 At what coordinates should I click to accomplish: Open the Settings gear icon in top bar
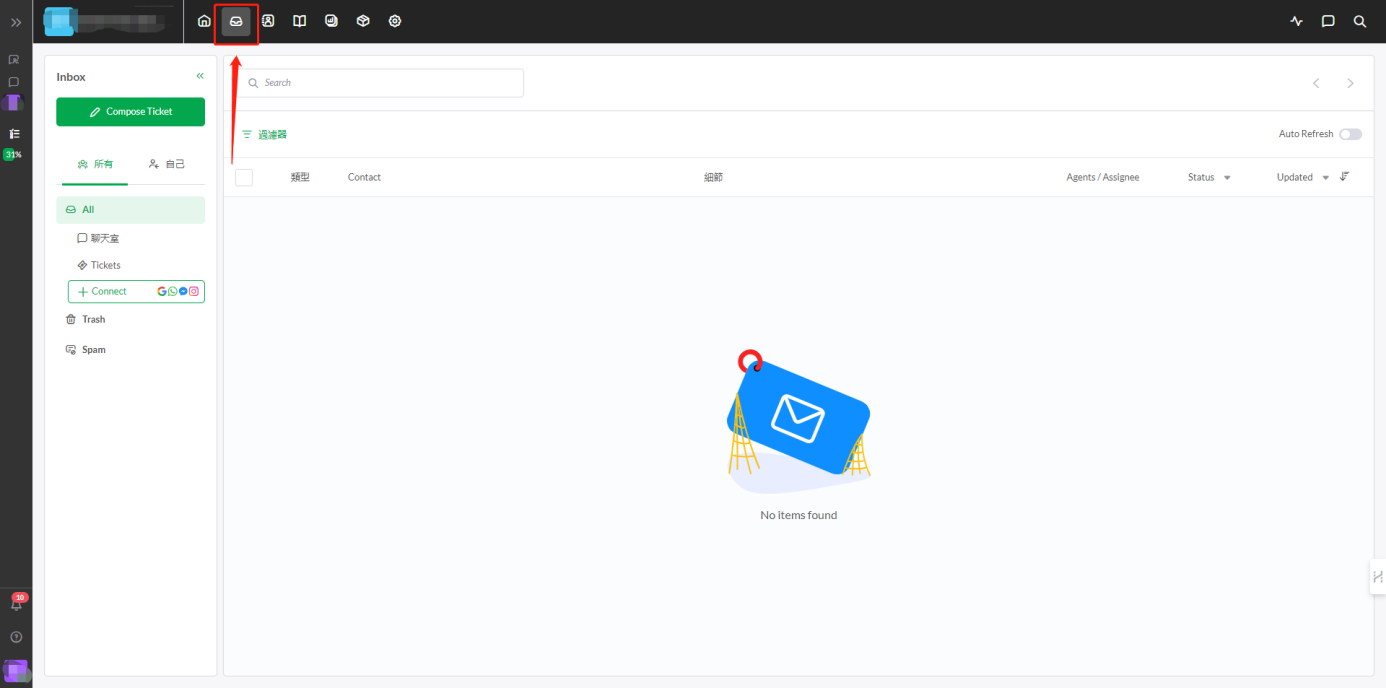pyautogui.click(x=394, y=21)
